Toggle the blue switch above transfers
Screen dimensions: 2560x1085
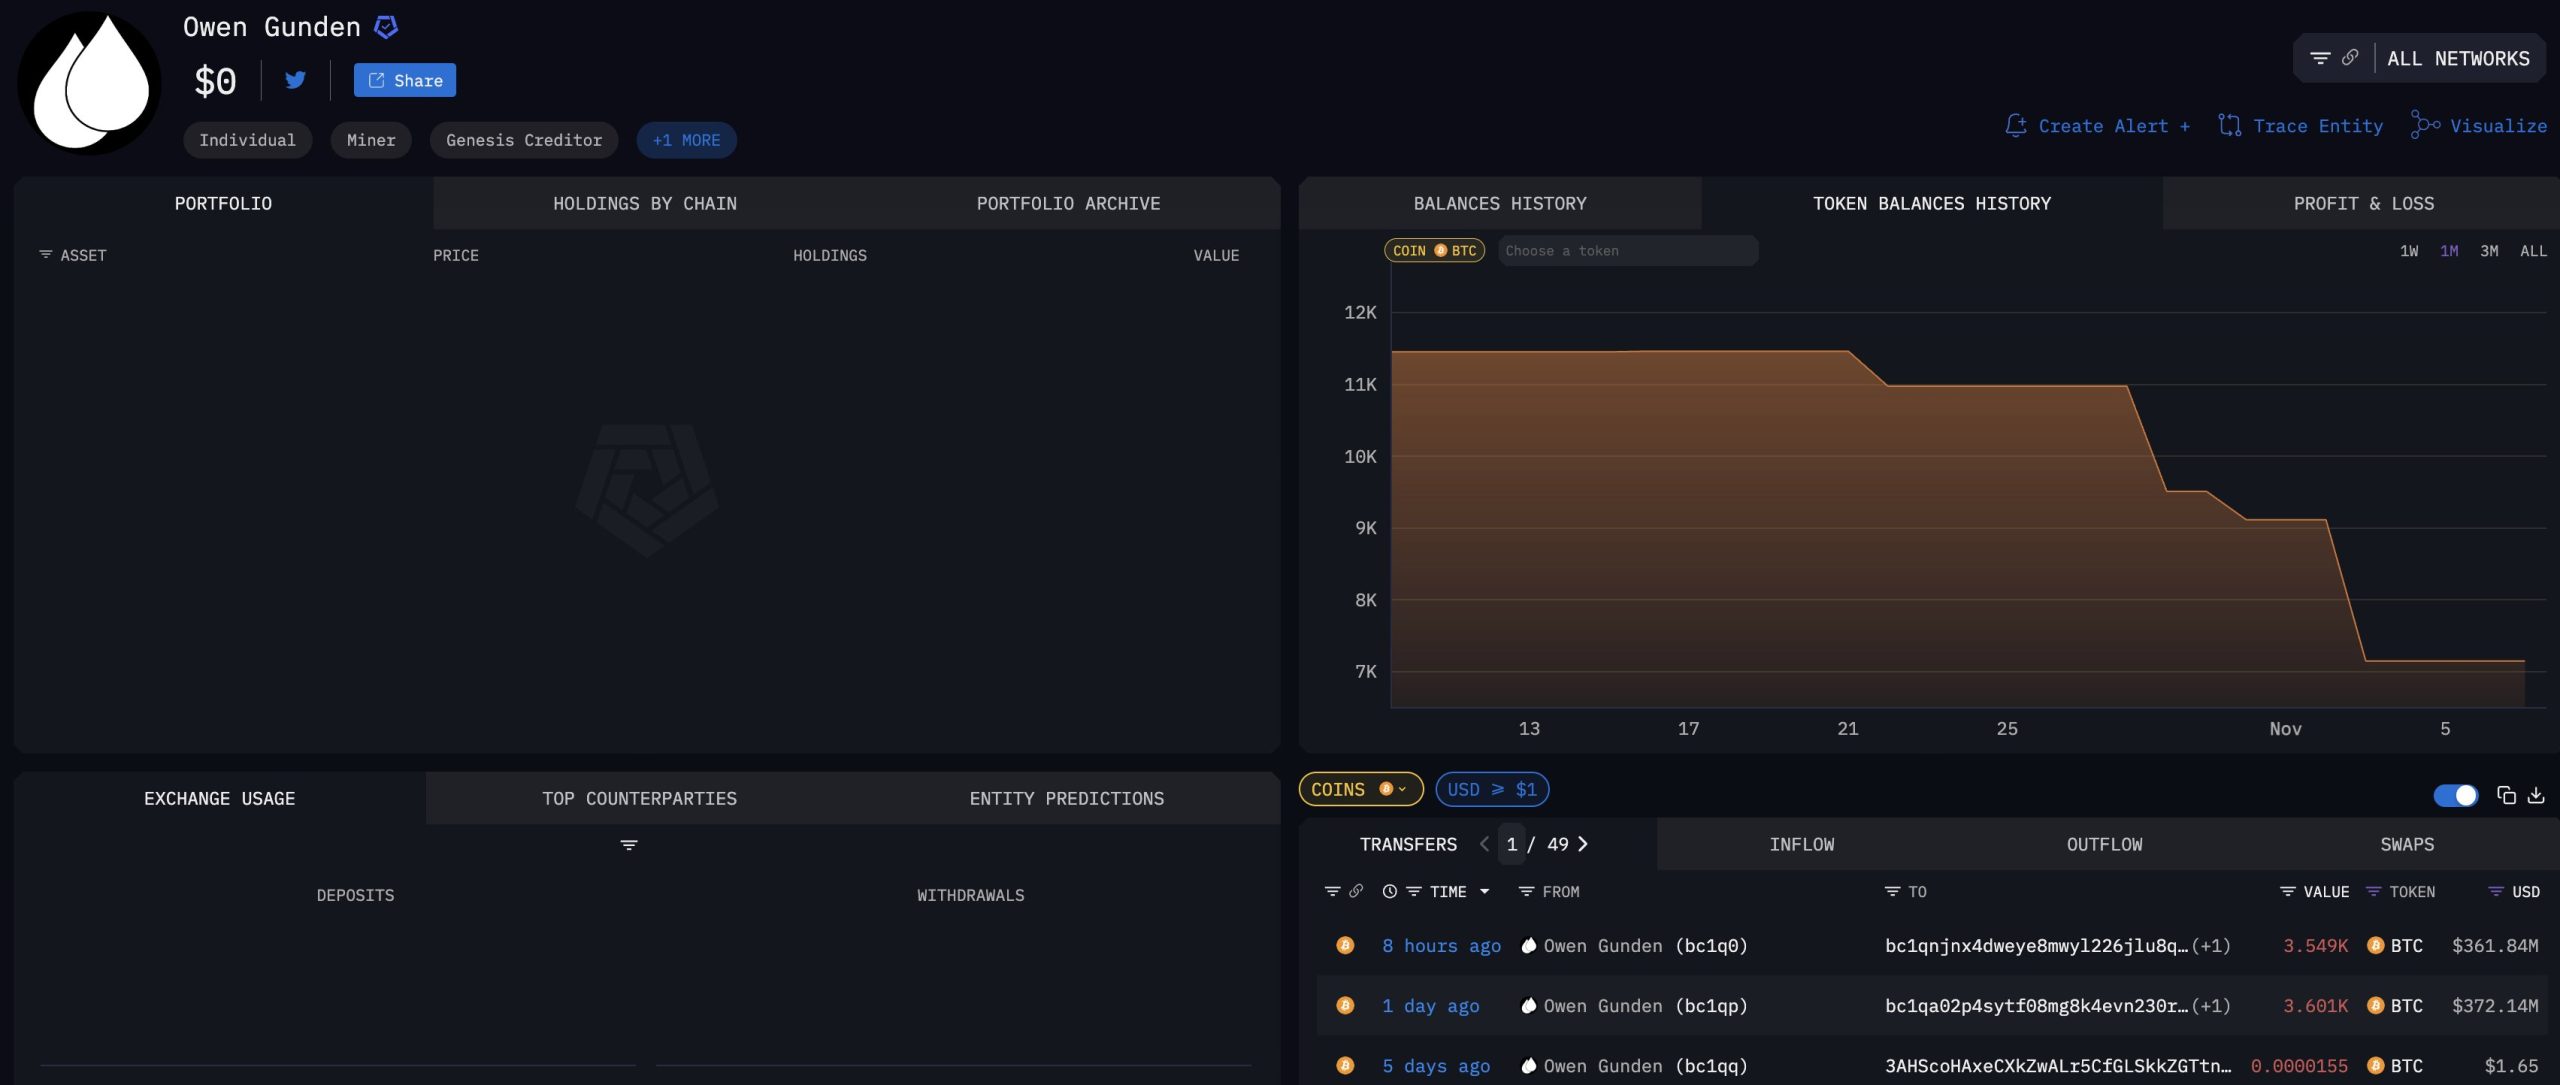click(x=2455, y=795)
